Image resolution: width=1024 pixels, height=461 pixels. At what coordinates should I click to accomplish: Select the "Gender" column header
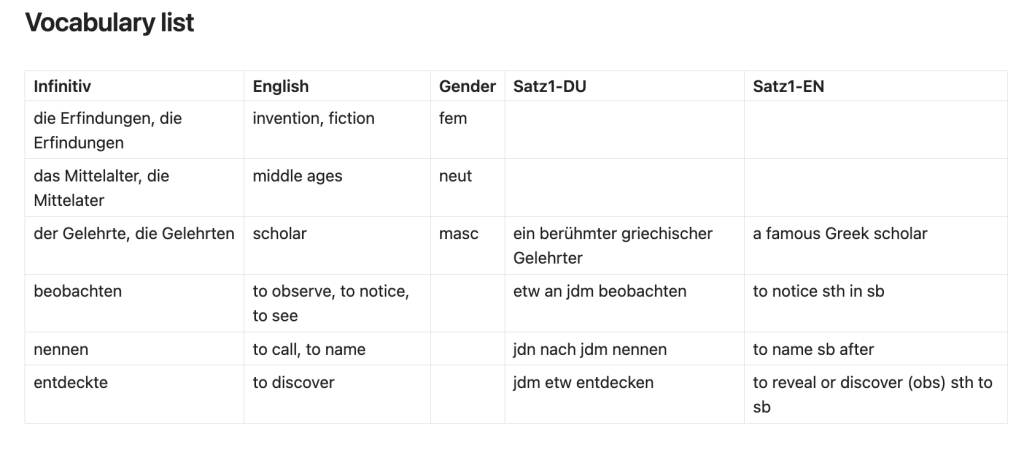(x=467, y=87)
